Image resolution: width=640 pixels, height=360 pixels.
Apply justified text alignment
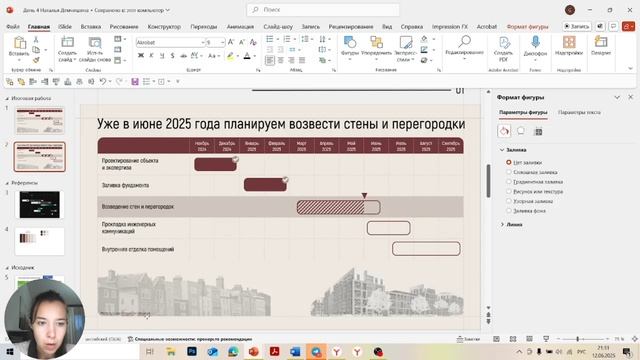(302, 60)
